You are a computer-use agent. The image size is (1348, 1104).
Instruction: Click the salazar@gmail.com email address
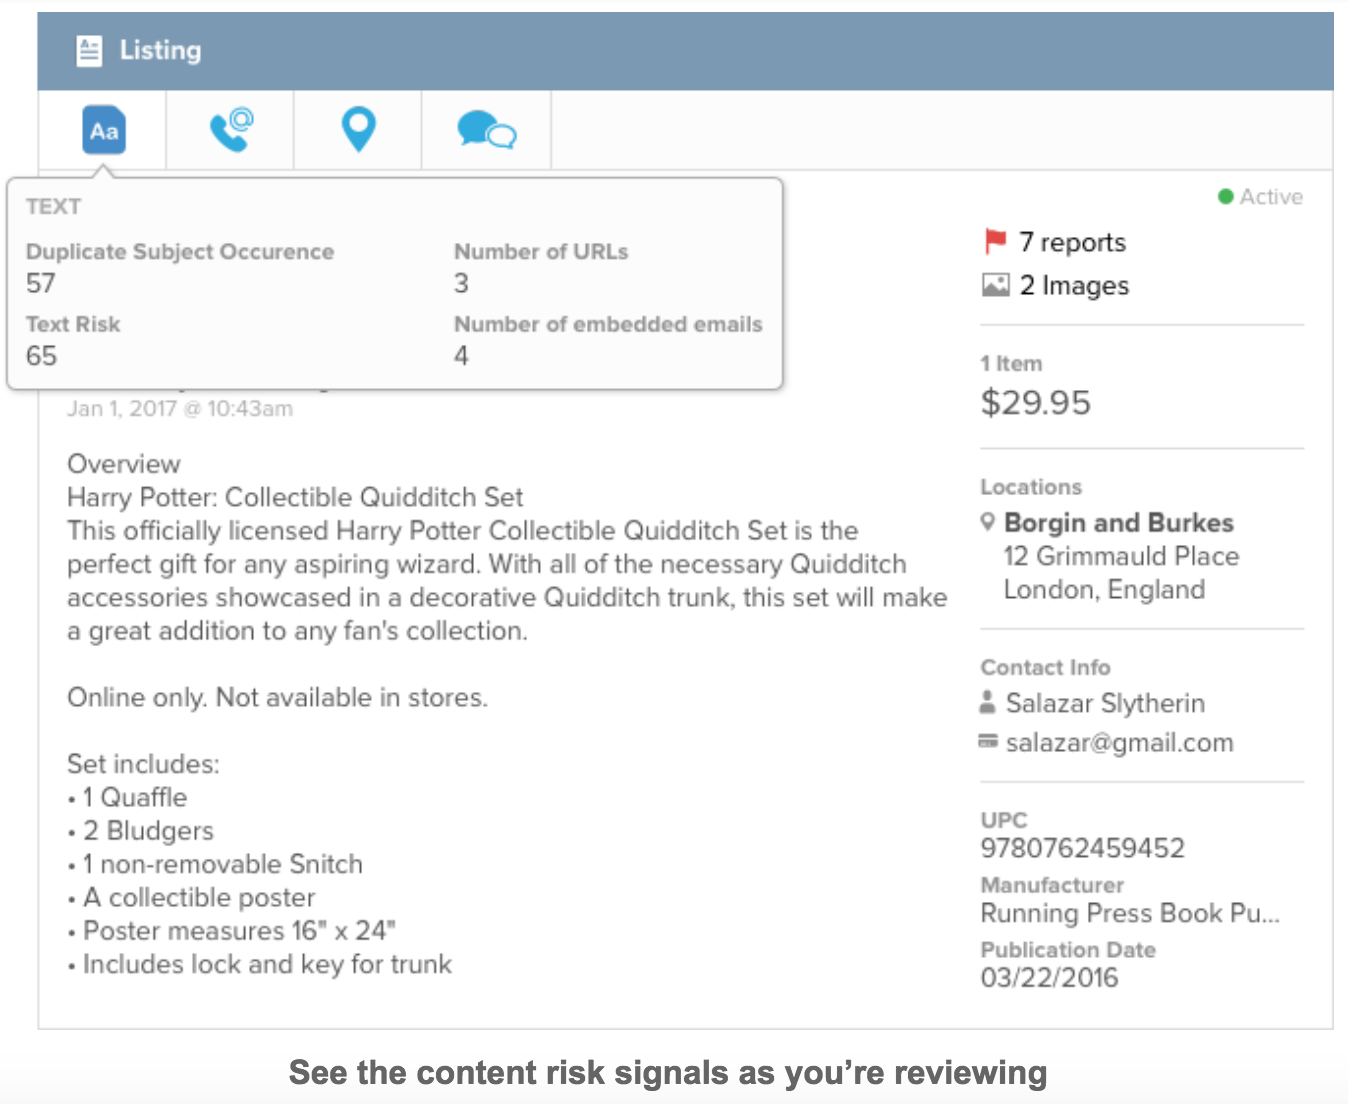click(1119, 742)
